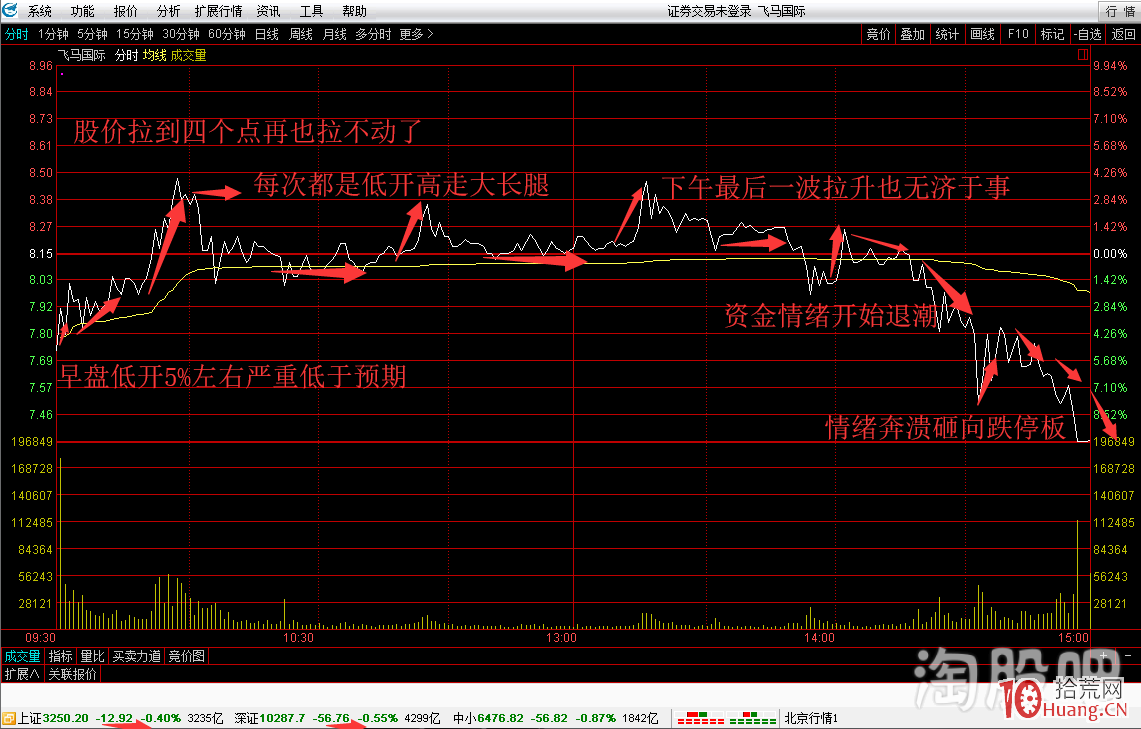
Task: Open the 工具 menu
Action: (x=312, y=11)
